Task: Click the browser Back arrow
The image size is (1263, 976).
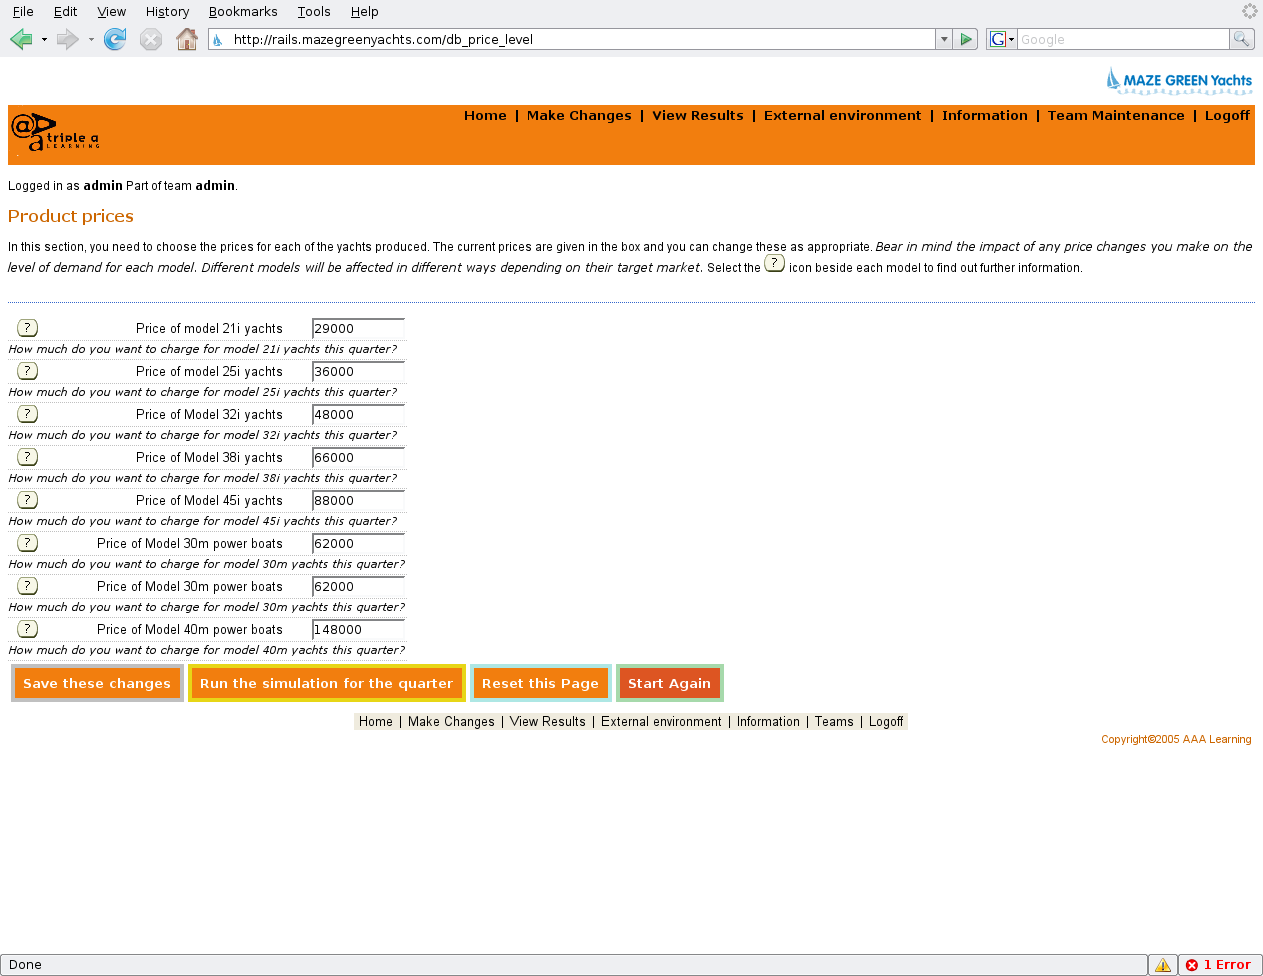Action: [x=21, y=39]
